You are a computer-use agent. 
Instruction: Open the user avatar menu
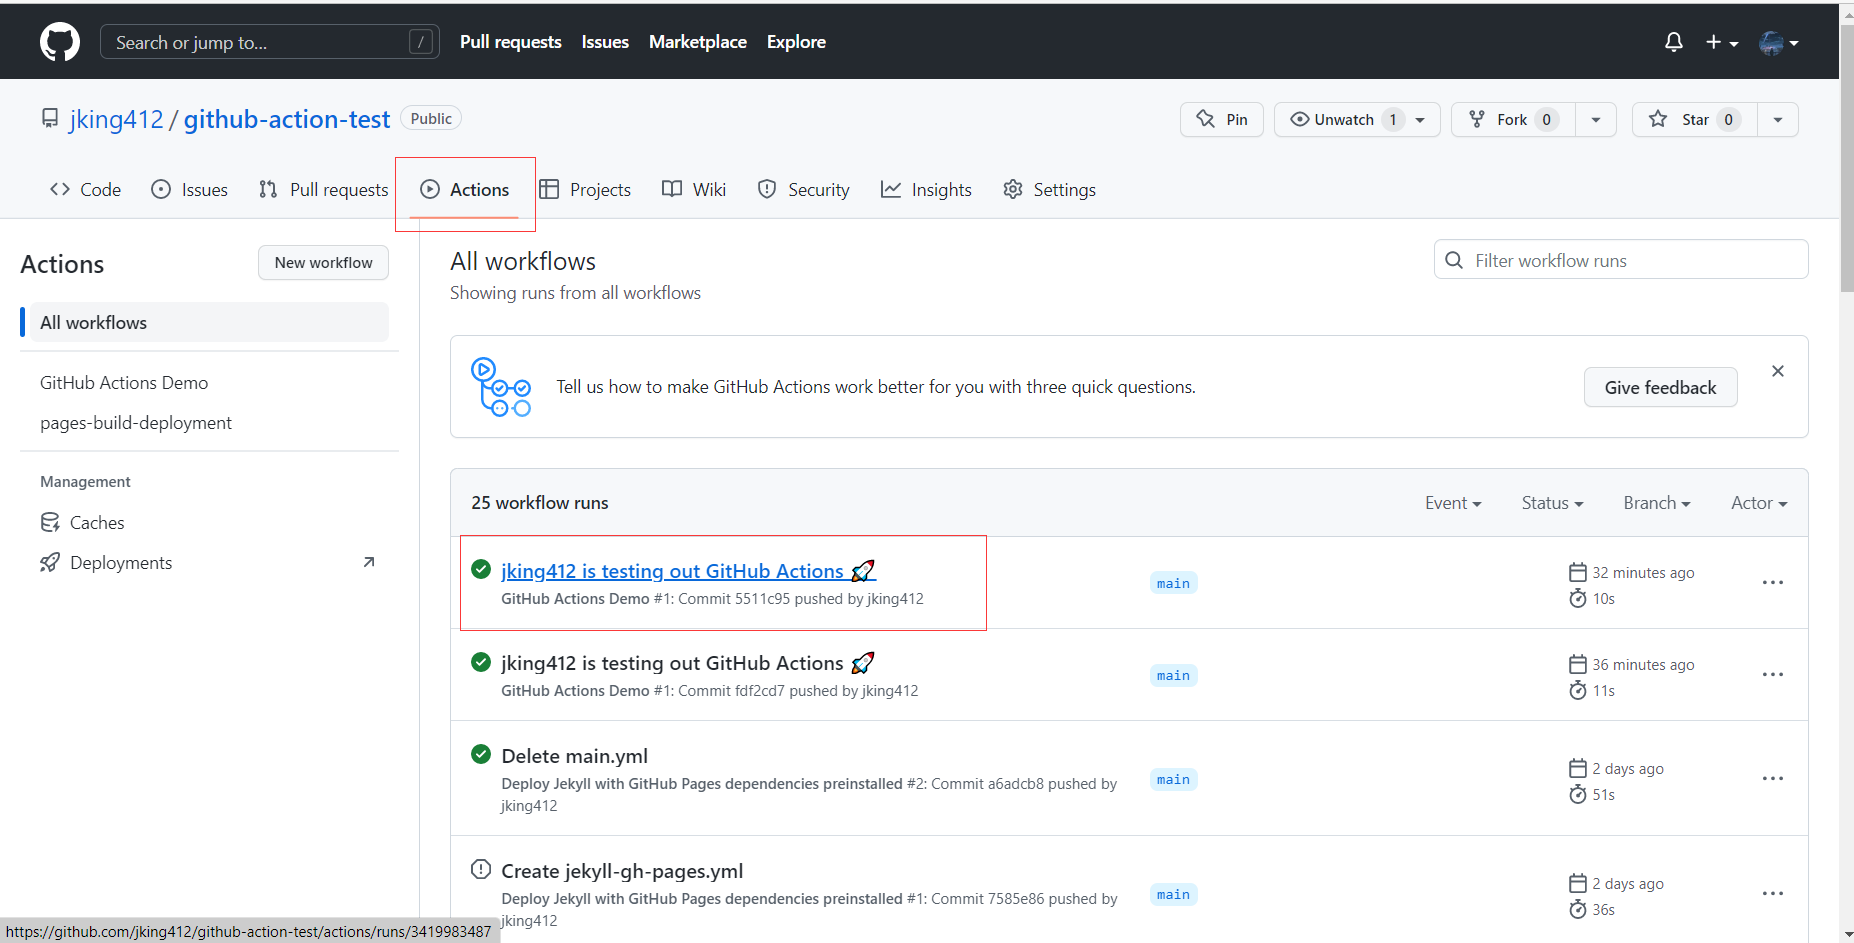pos(1779,42)
